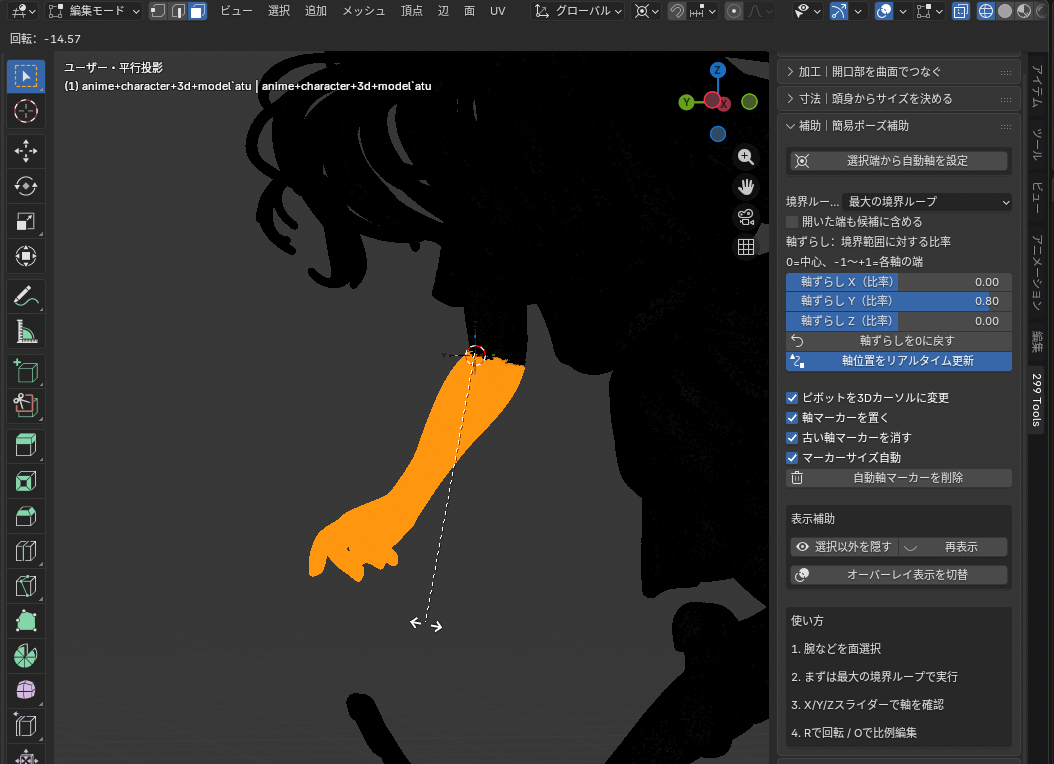Select the scissors tool icon in toolbar
This screenshot has width=1054, height=764.
pyautogui.click(x=26, y=405)
